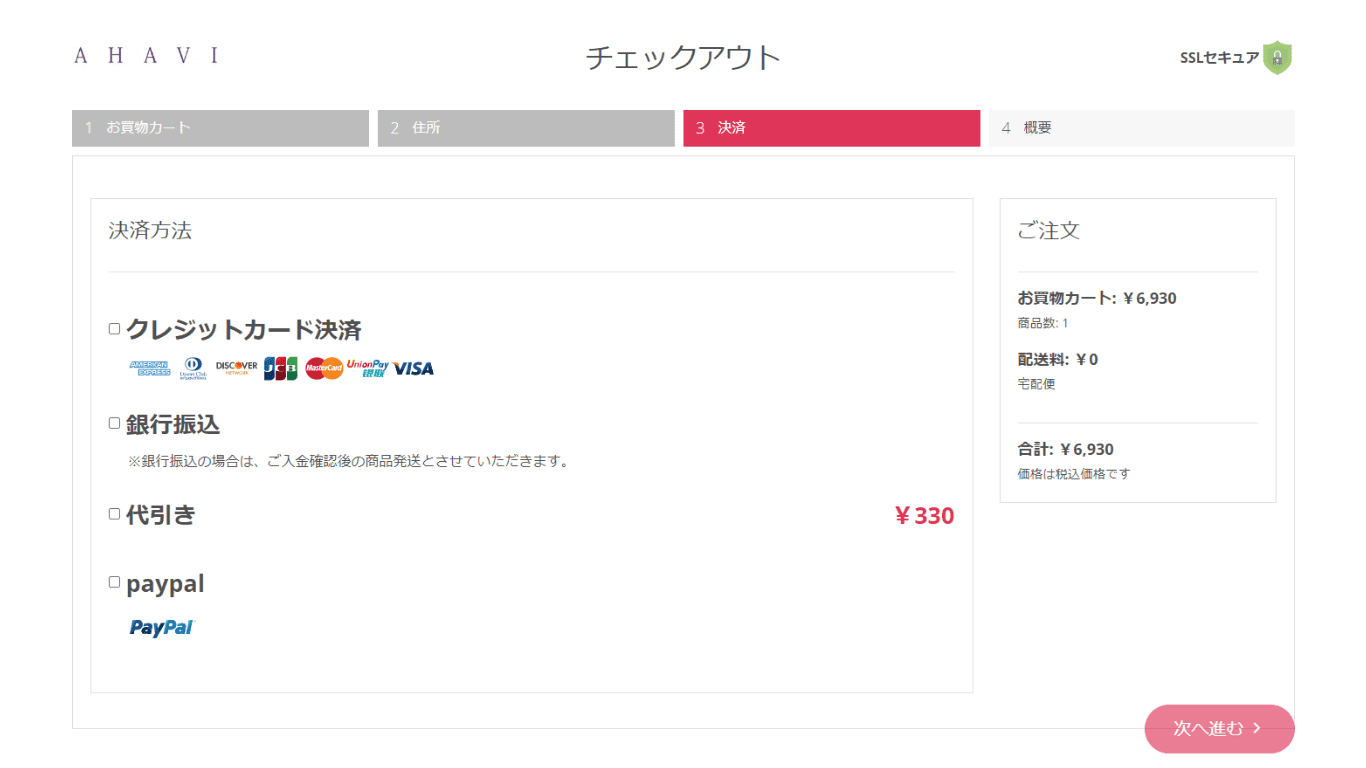
Task: Tick the 代引き payment checkbox
Action: (x=114, y=514)
